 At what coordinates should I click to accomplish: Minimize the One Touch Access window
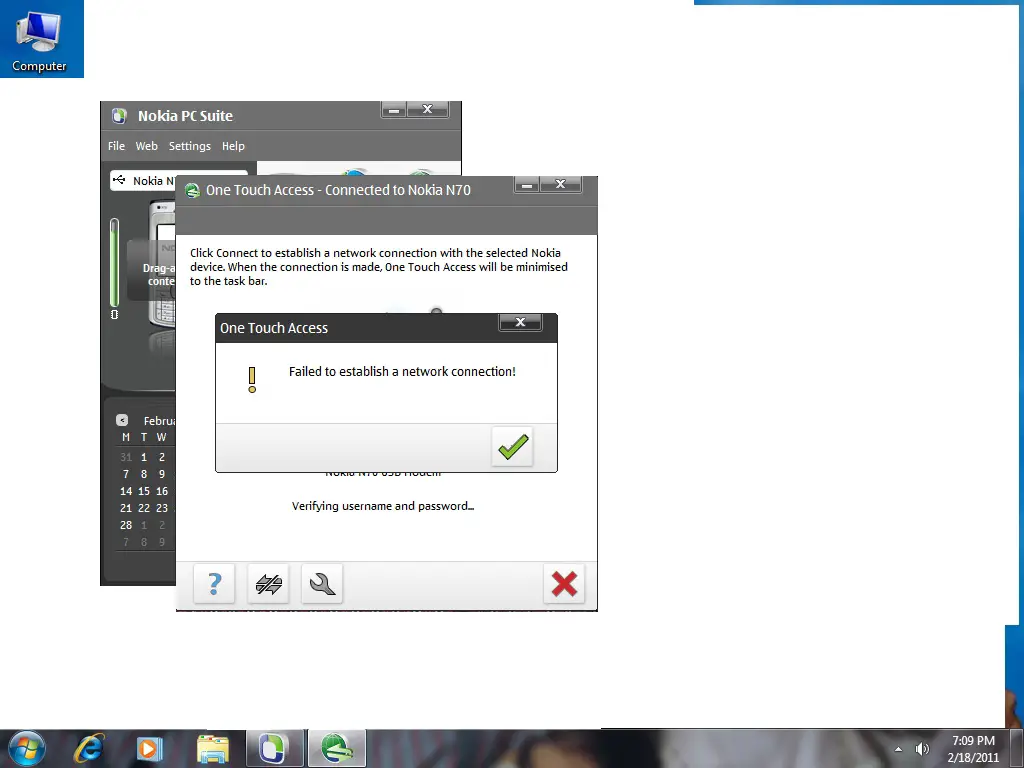pyautogui.click(x=527, y=185)
